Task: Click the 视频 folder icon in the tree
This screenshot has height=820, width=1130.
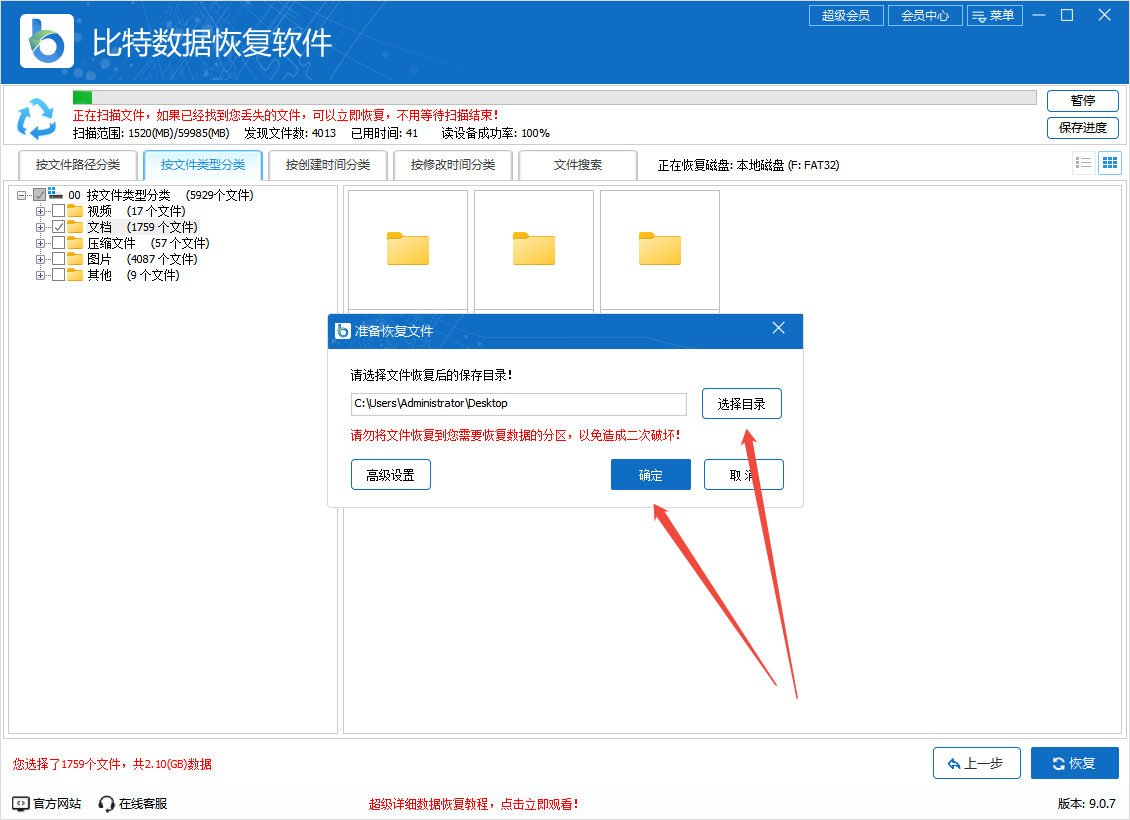Action: tap(75, 211)
